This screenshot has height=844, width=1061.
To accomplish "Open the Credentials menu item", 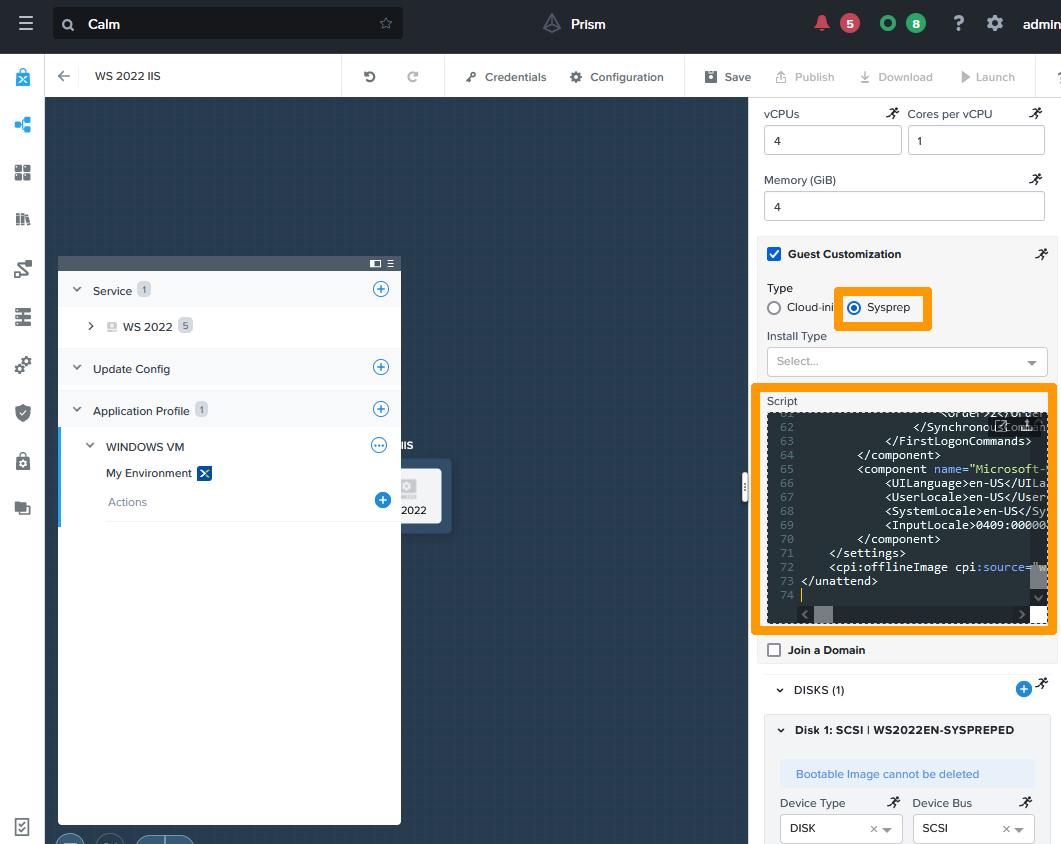I will click(x=506, y=77).
